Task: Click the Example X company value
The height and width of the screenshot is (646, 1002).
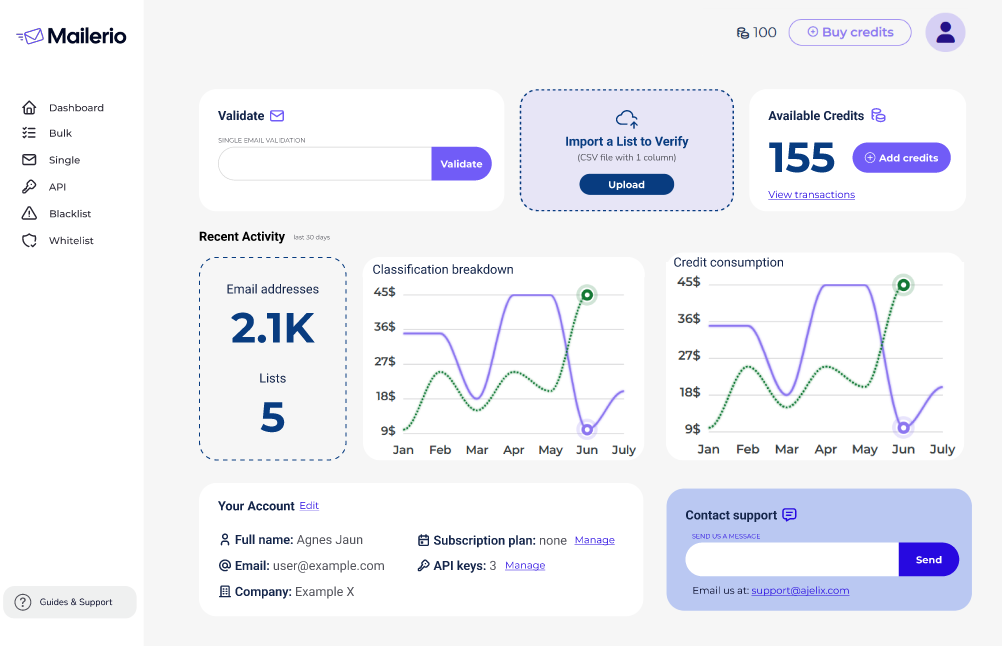Action: click(x=325, y=592)
